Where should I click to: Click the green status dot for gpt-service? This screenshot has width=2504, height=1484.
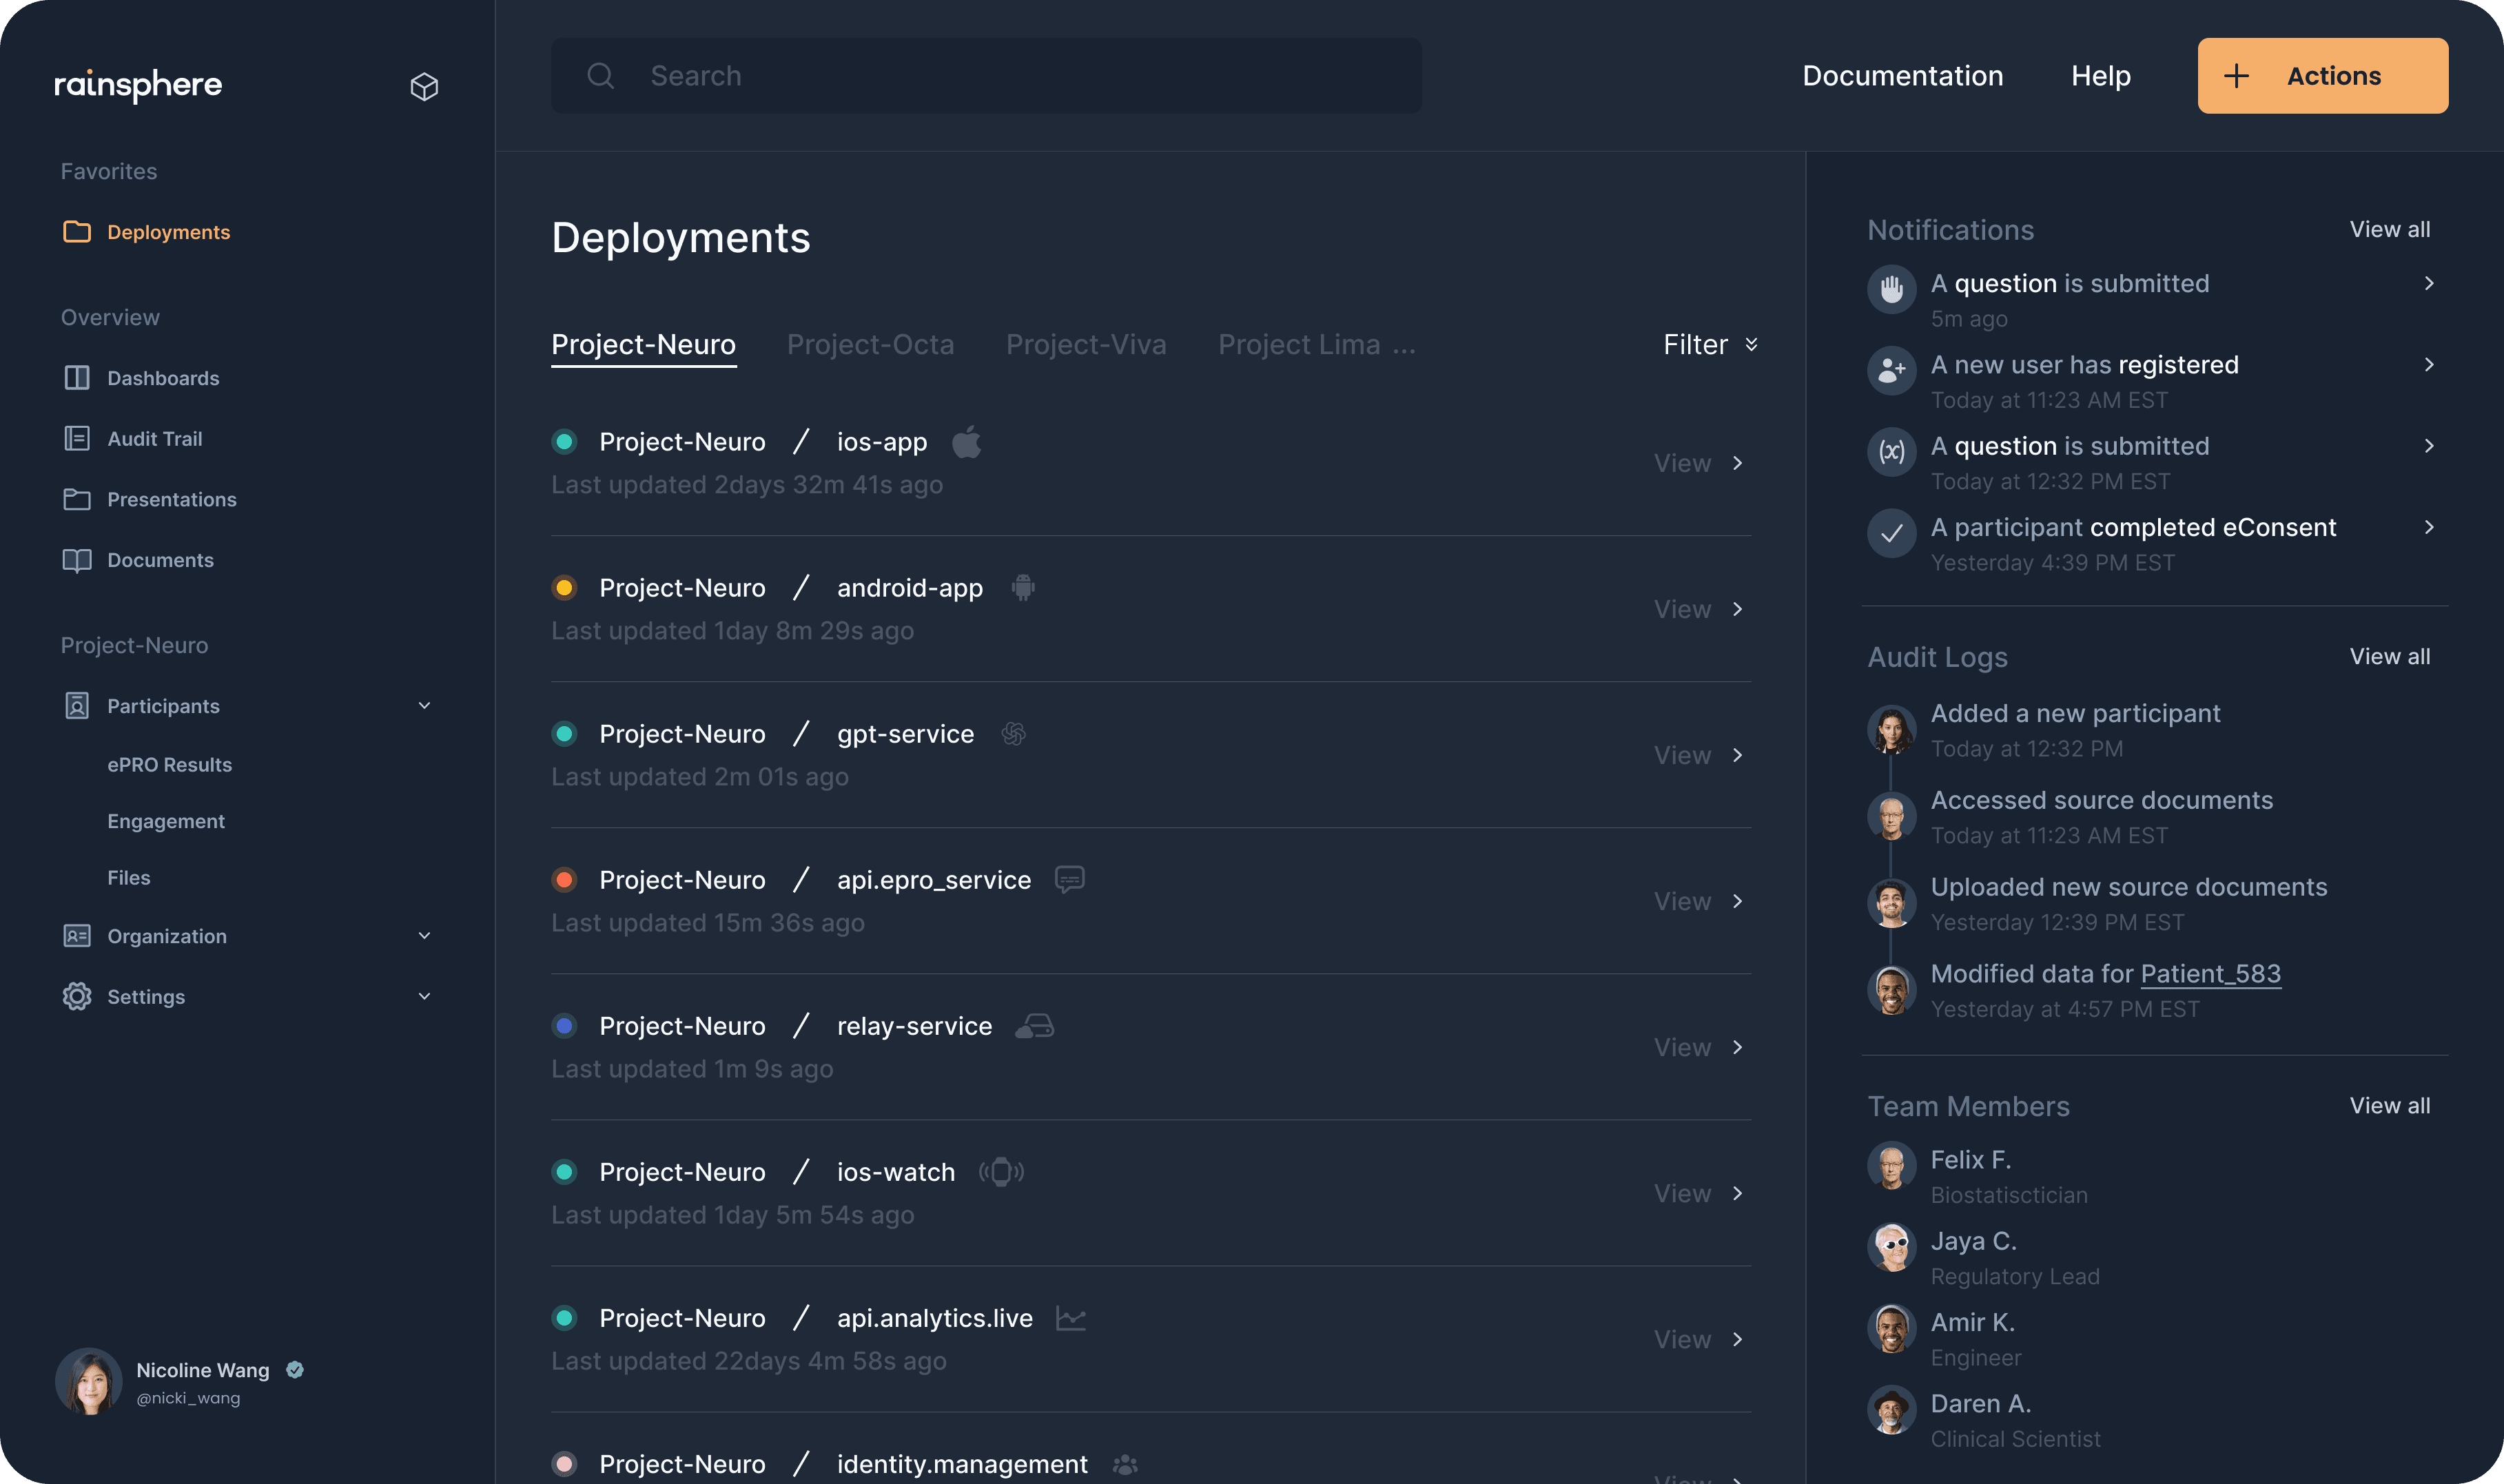click(x=565, y=733)
